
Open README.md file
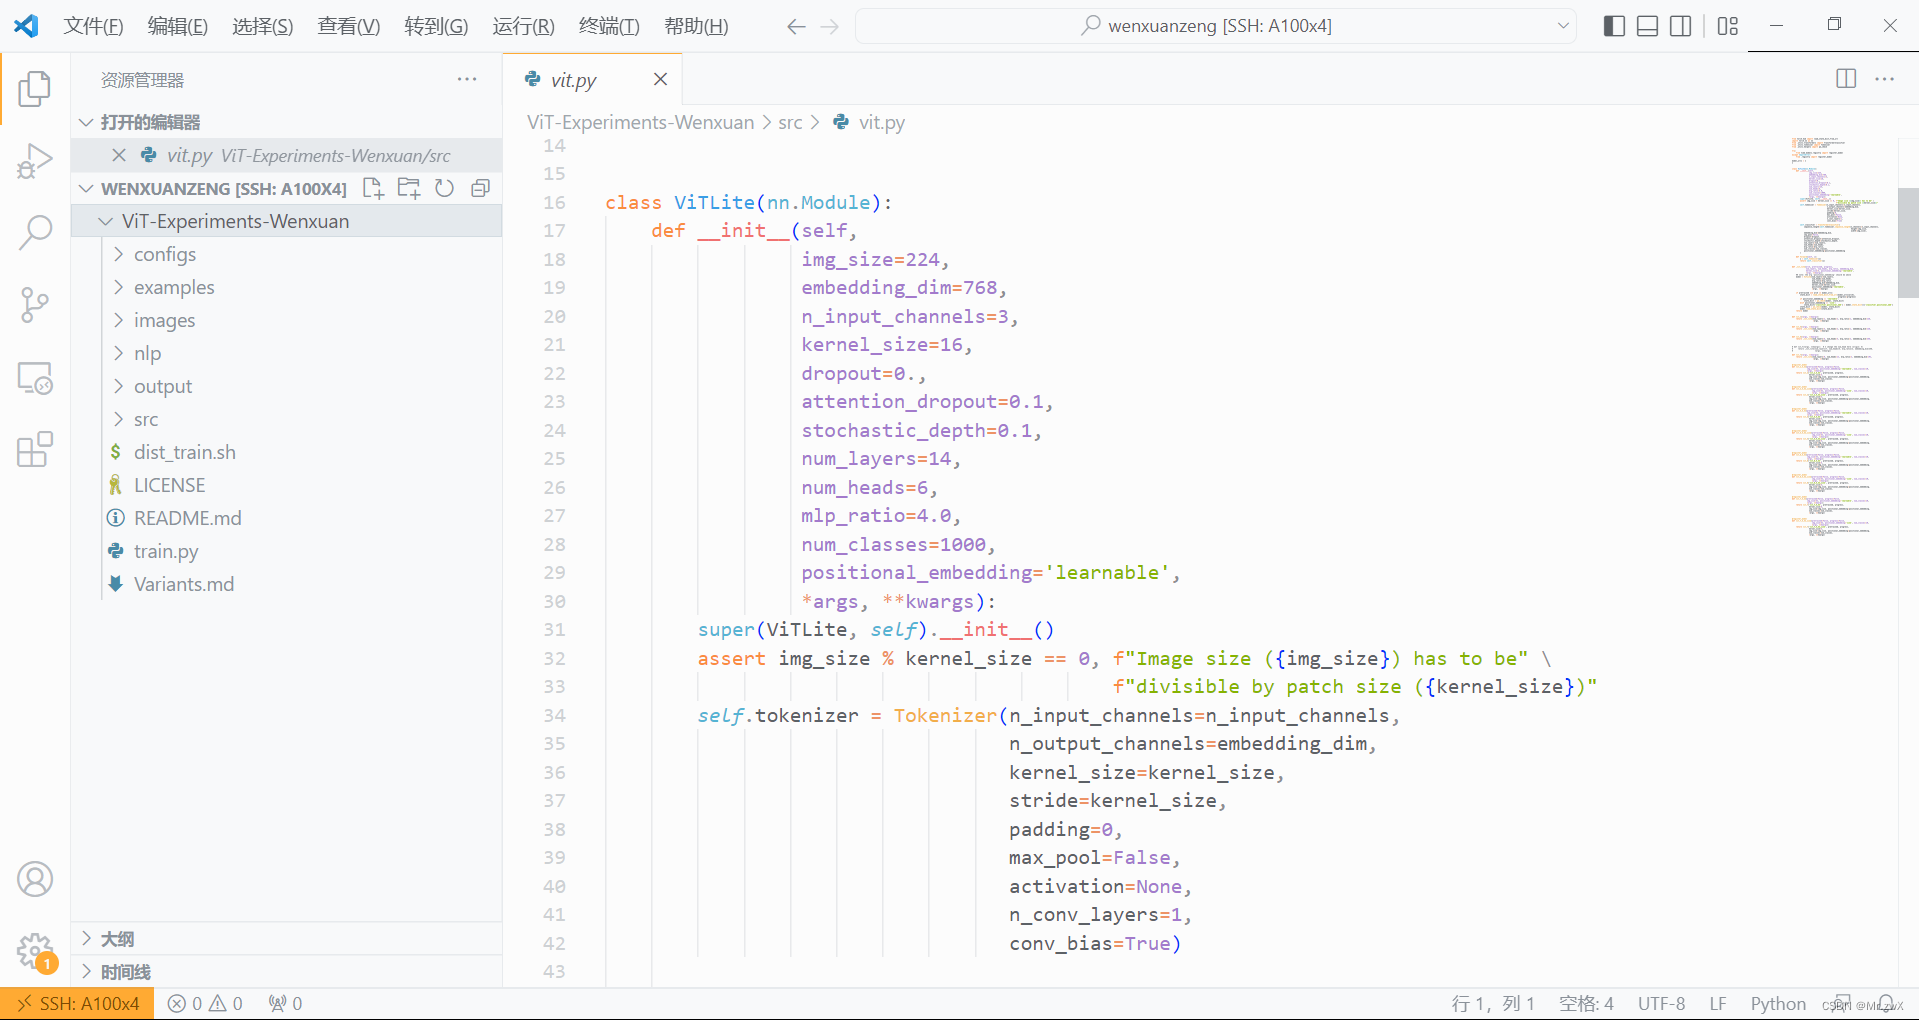point(187,518)
